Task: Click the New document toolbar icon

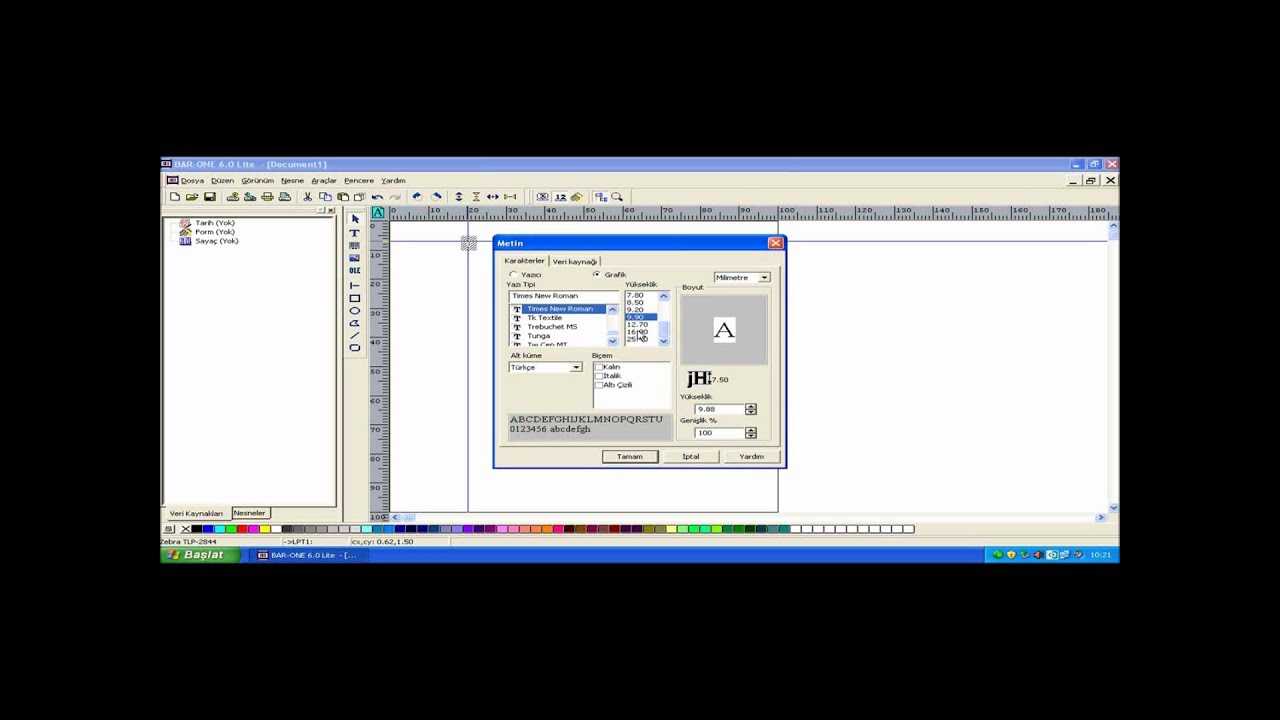Action: coord(175,197)
